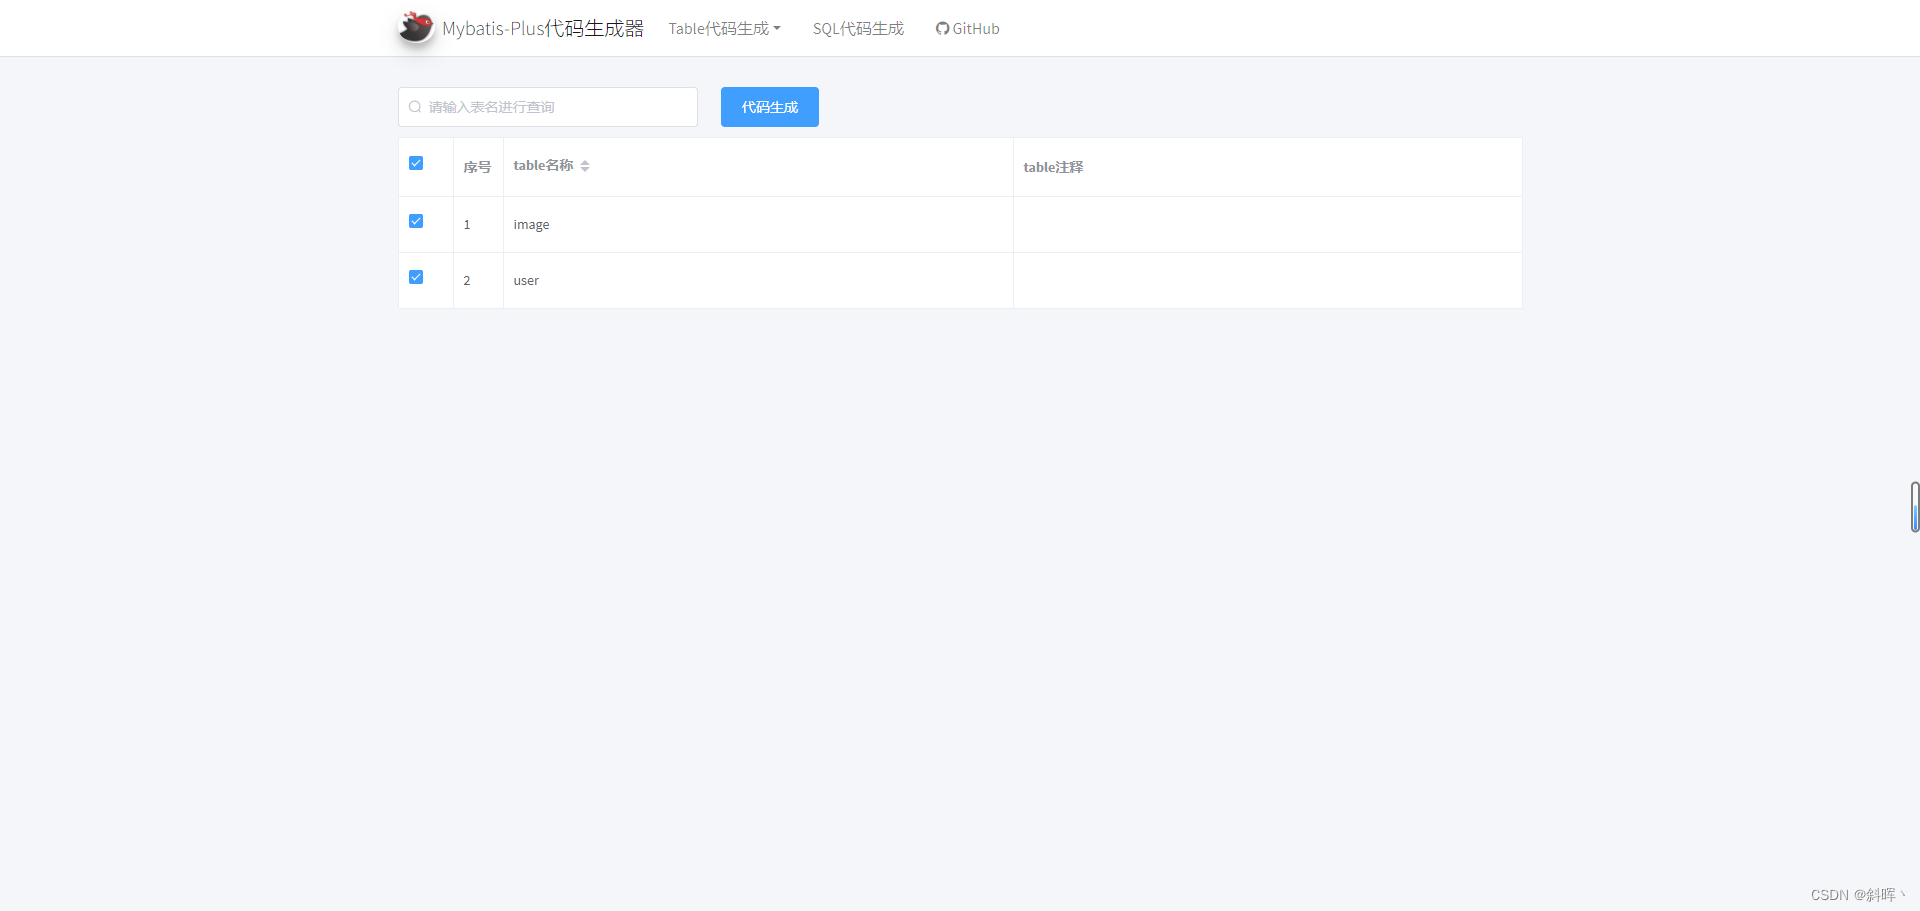Image resolution: width=1920 pixels, height=911 pixels.
Task: Select SQL代码生成 from the navbar
Action: tap(857, 28)
